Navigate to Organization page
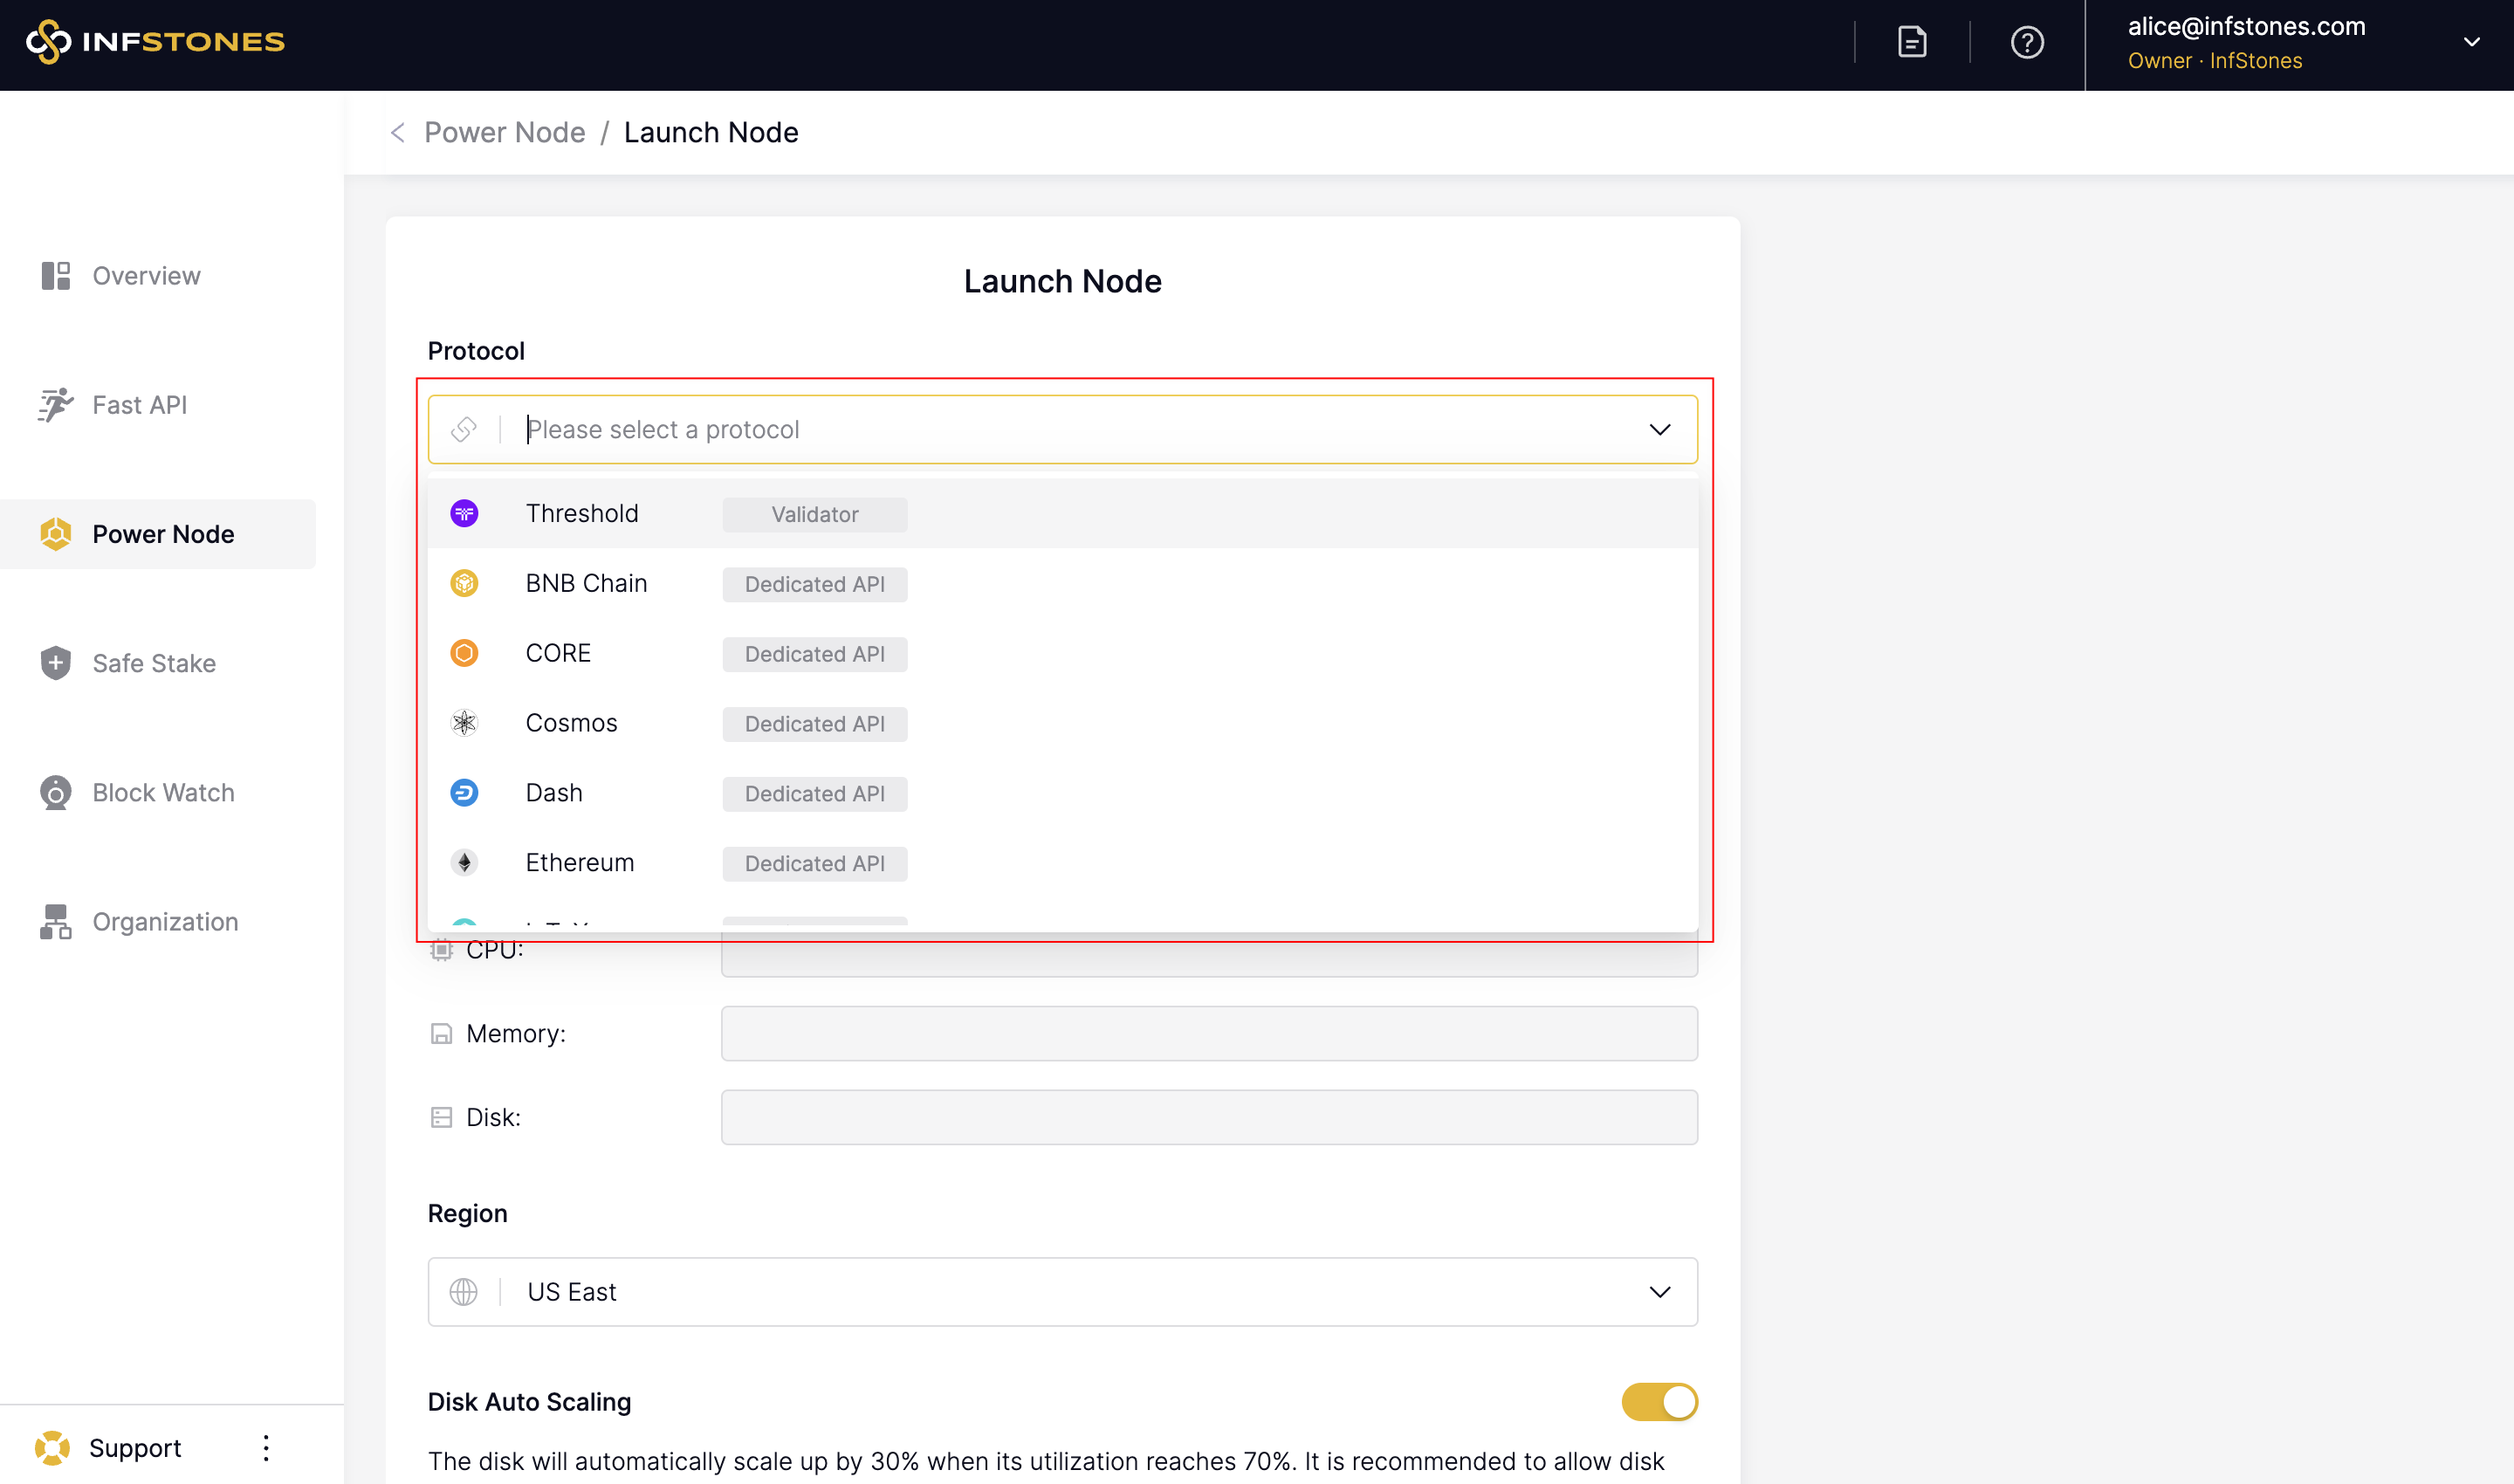 click(165, 921)
